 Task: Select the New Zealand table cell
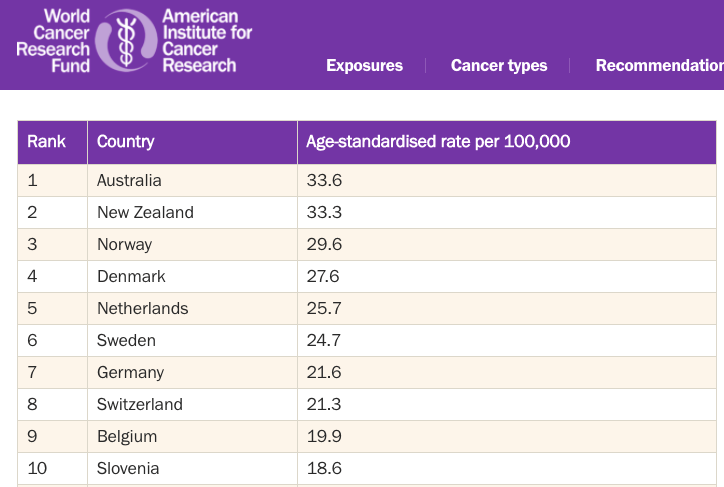(x=145, y=213)
